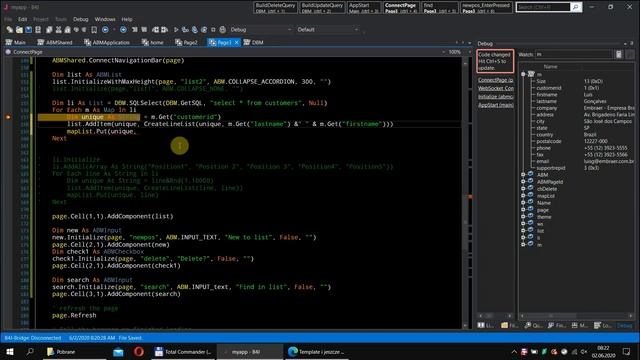
Task: Click the Restart debug toolbar icon
Action: [222, 30]
